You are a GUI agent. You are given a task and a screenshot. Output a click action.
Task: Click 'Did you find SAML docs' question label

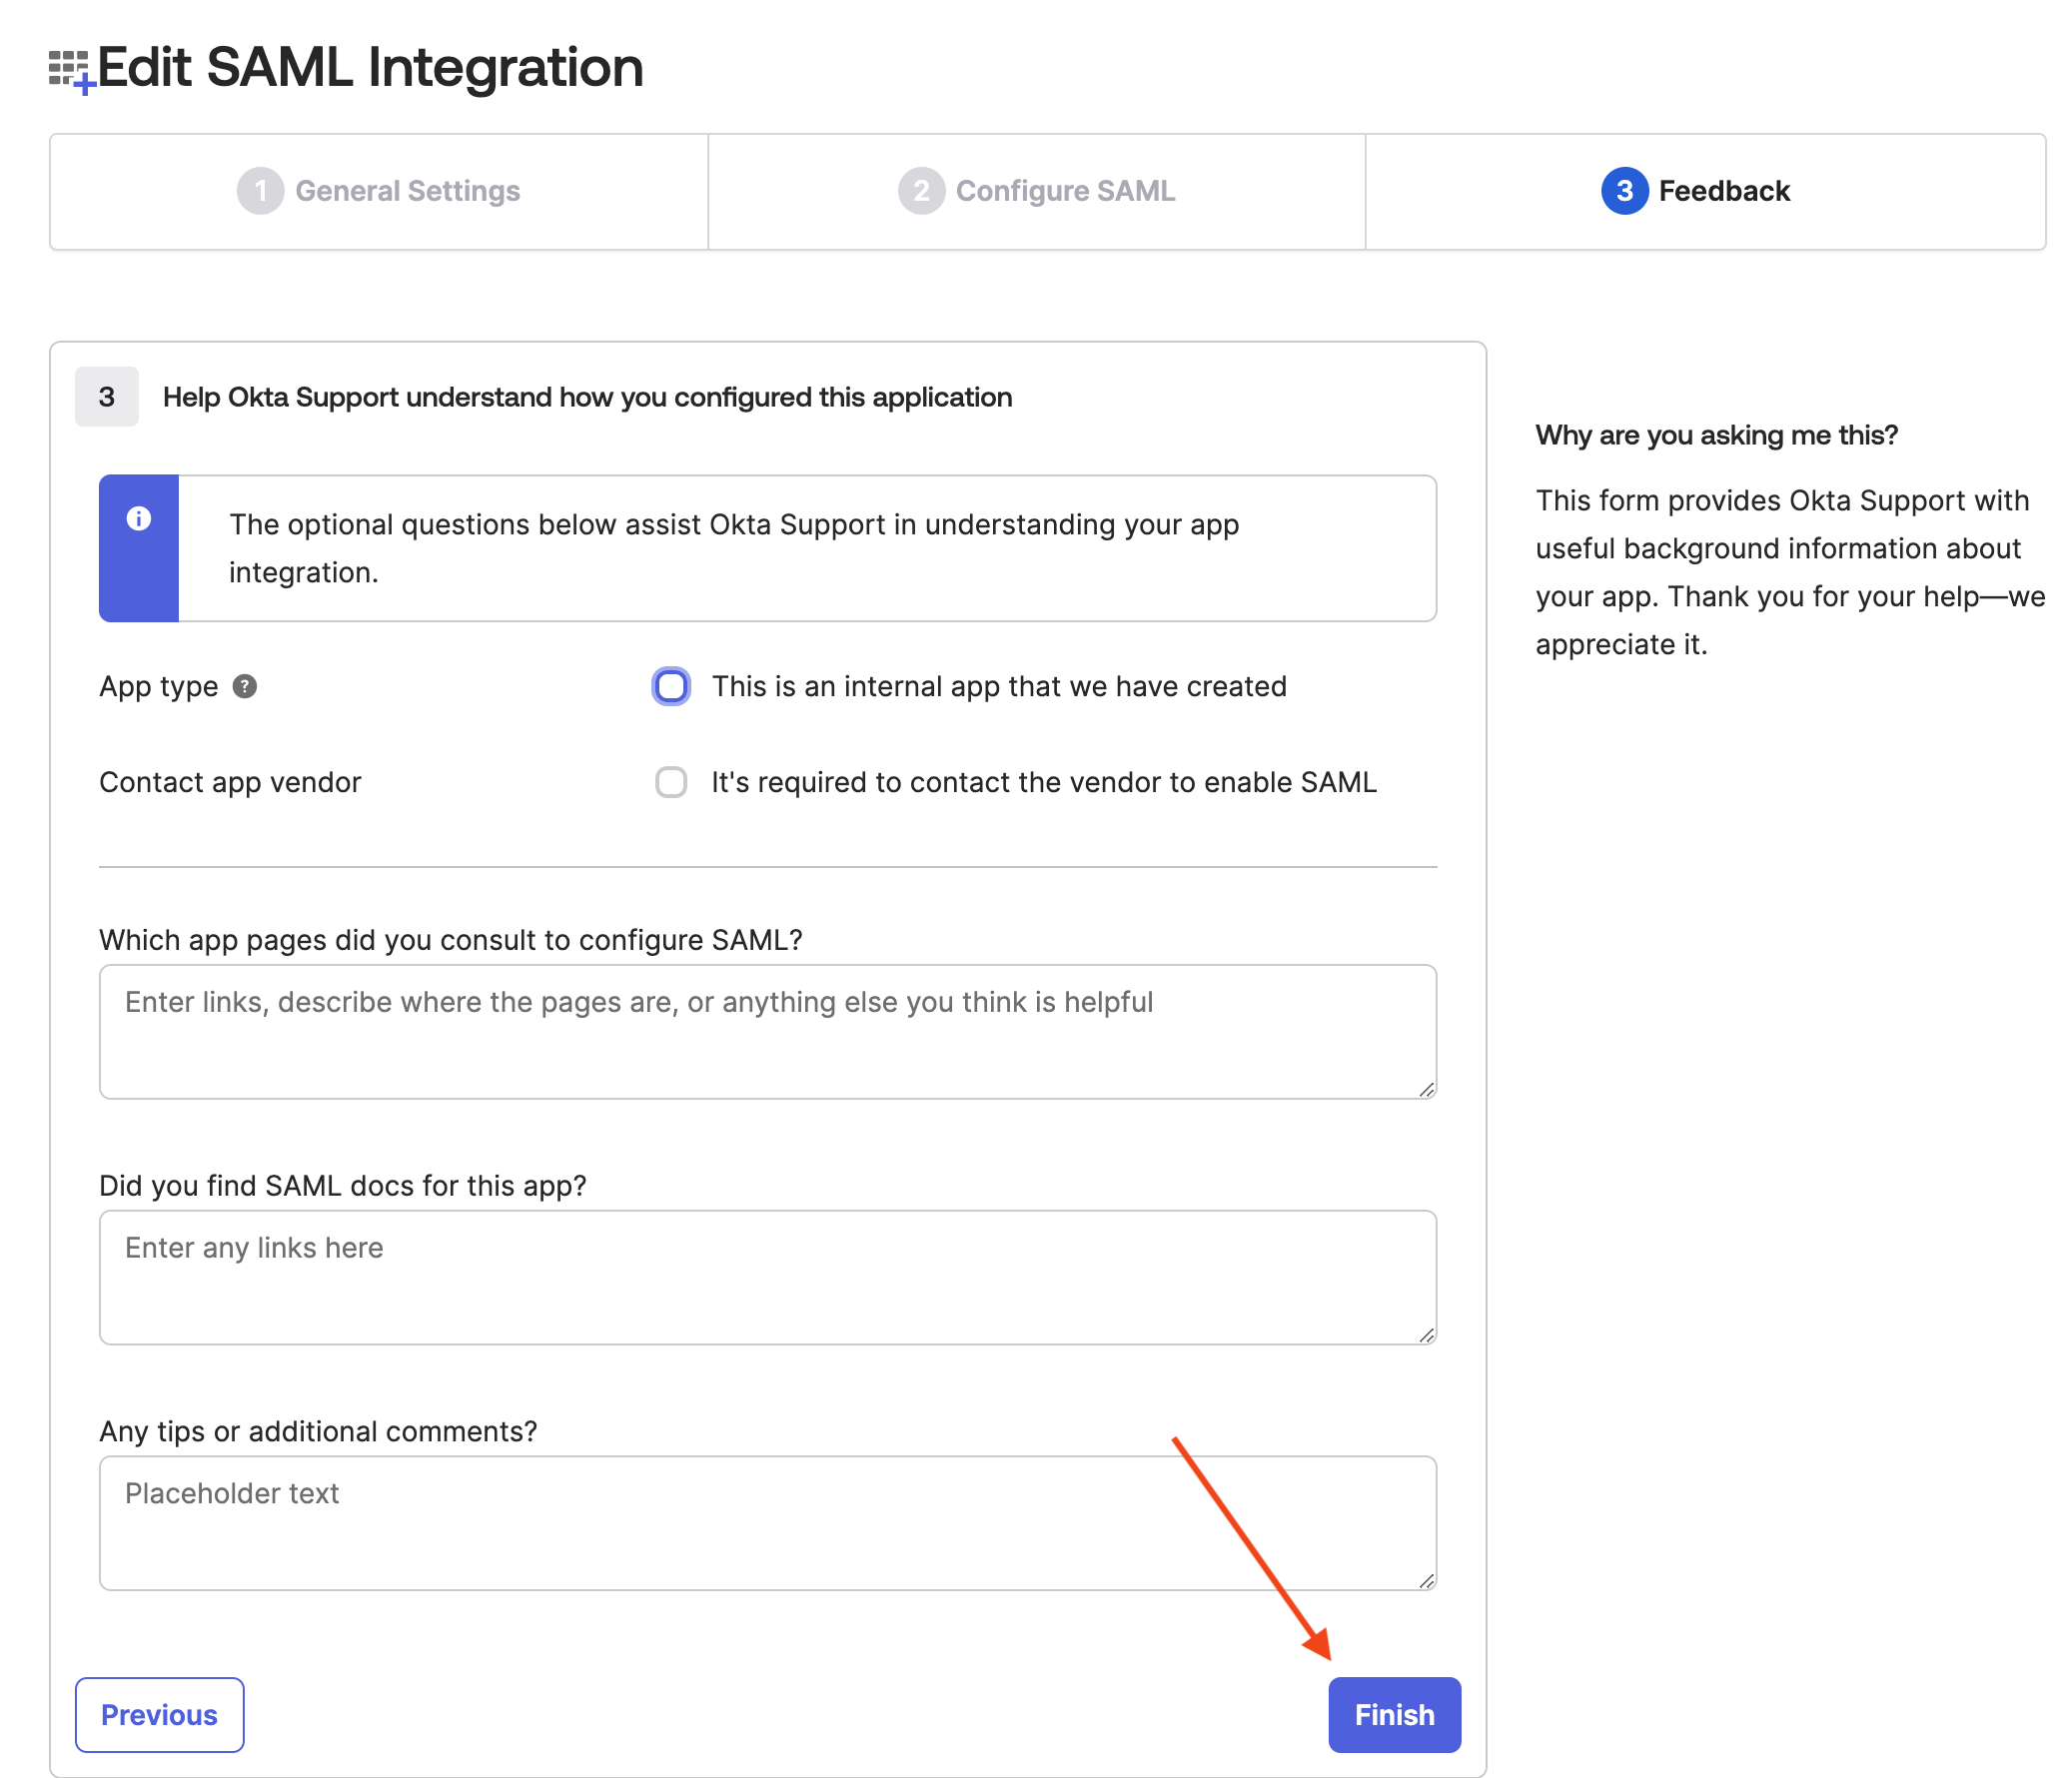pos(343,1186)
